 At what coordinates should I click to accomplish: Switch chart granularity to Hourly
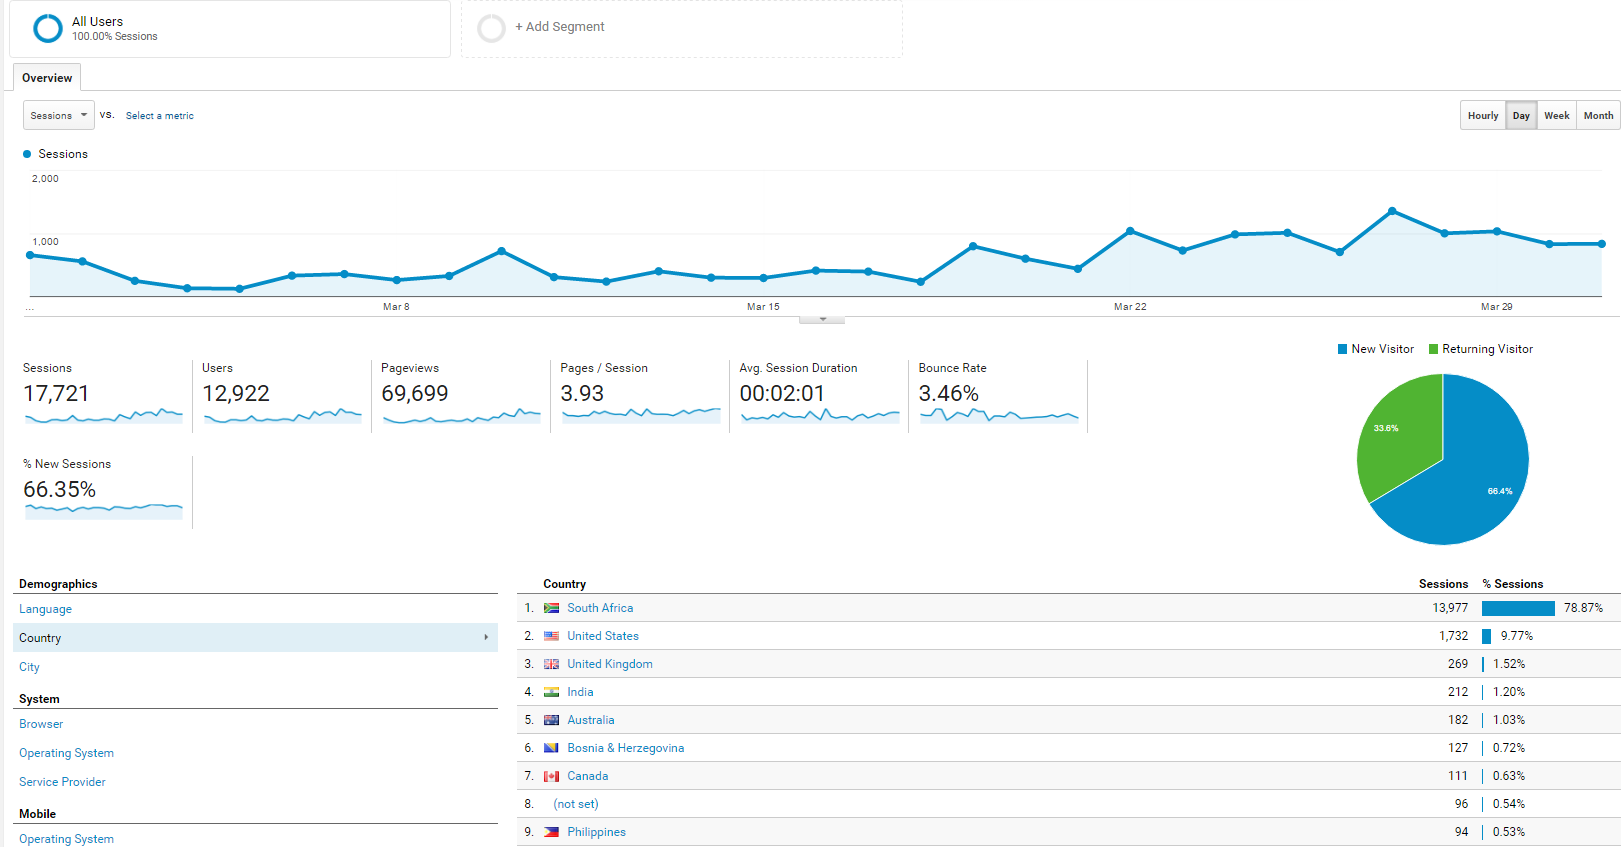tap(1482, 116)
